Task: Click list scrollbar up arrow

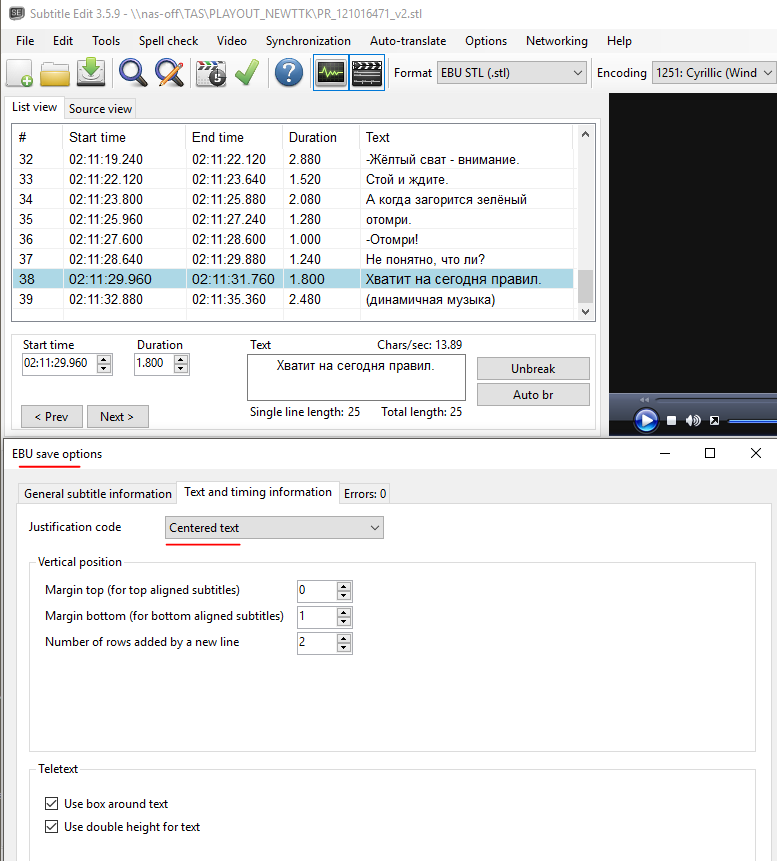Action: [x=585, y=135]
